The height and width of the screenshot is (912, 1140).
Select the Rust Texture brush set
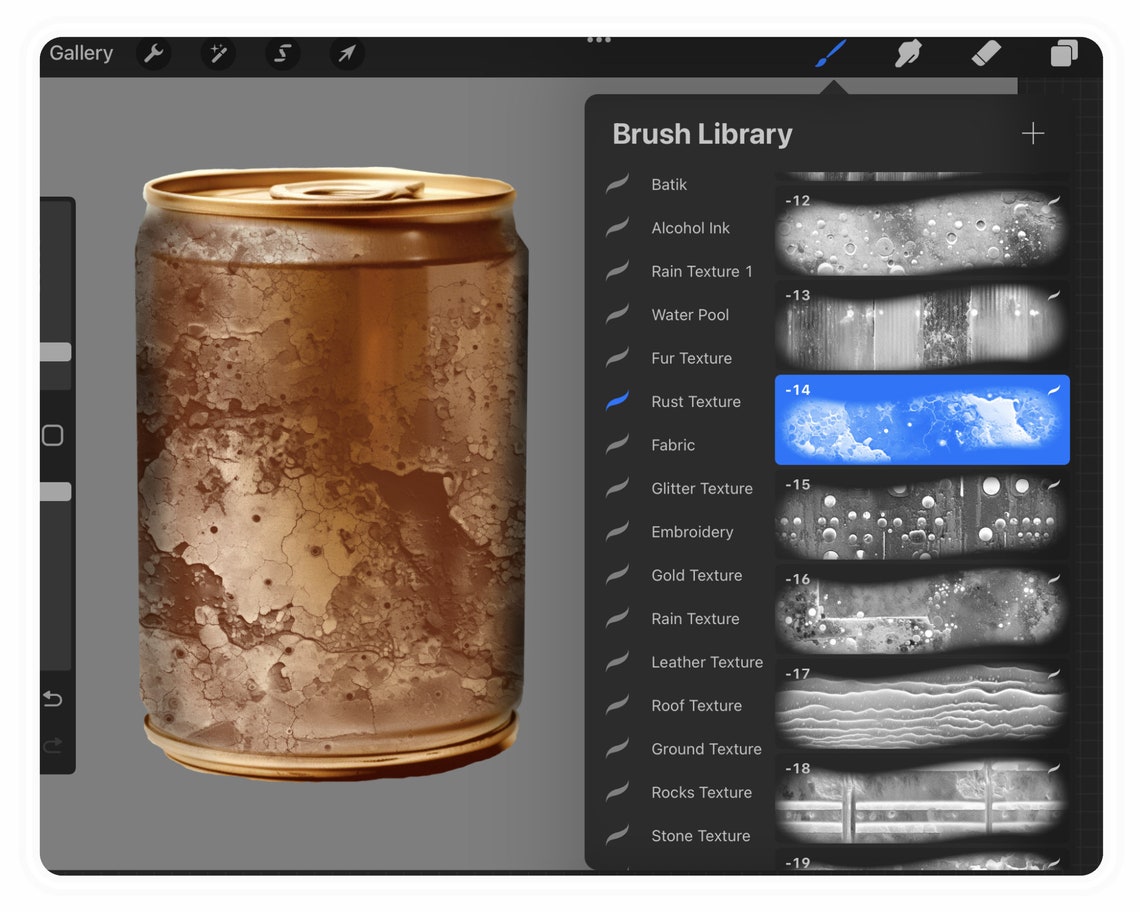697,401
